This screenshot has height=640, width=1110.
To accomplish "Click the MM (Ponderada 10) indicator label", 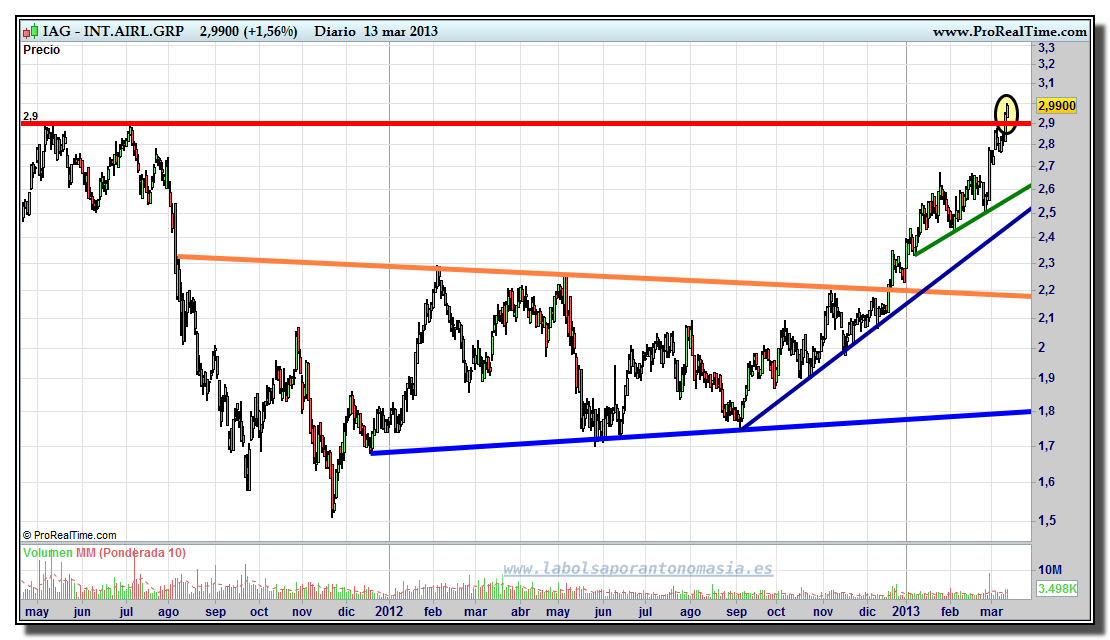I will pos(130,552).
